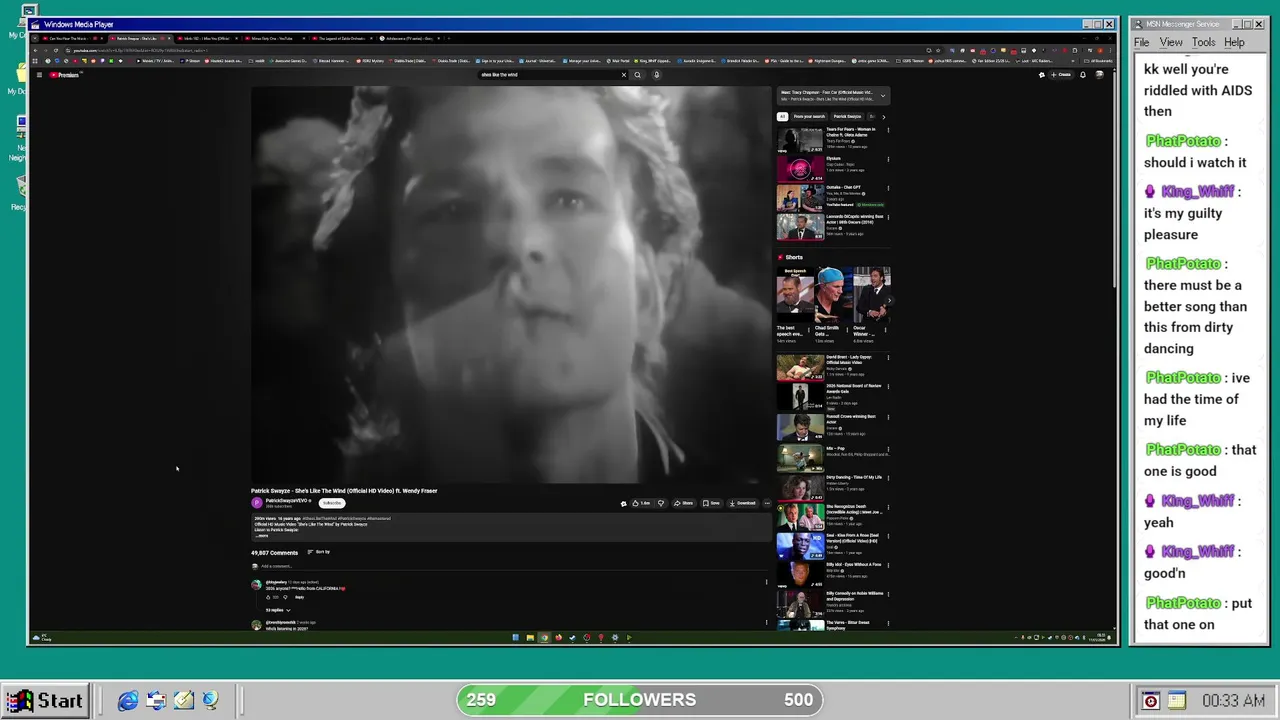Click the fourth quick launch globe icon
This screenshot has width=1280, height=720.
pos(210,701)
